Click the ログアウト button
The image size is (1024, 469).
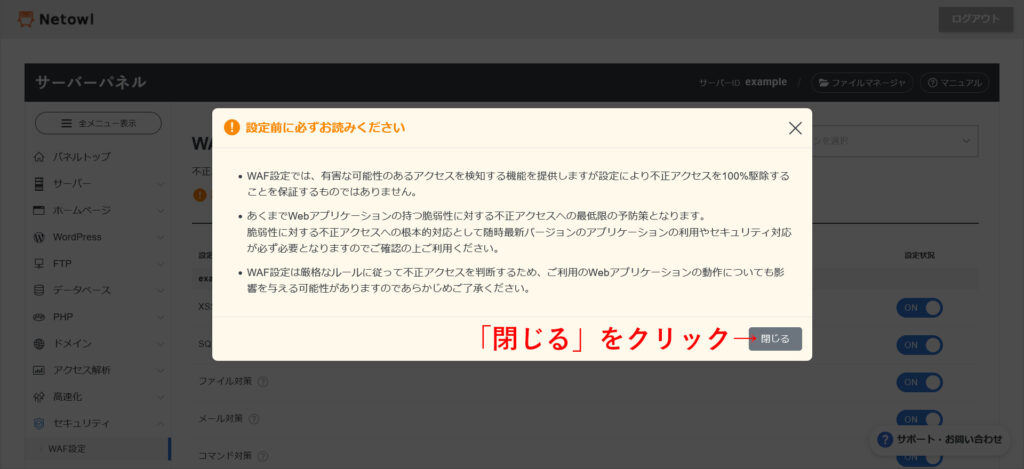point(976,19)
